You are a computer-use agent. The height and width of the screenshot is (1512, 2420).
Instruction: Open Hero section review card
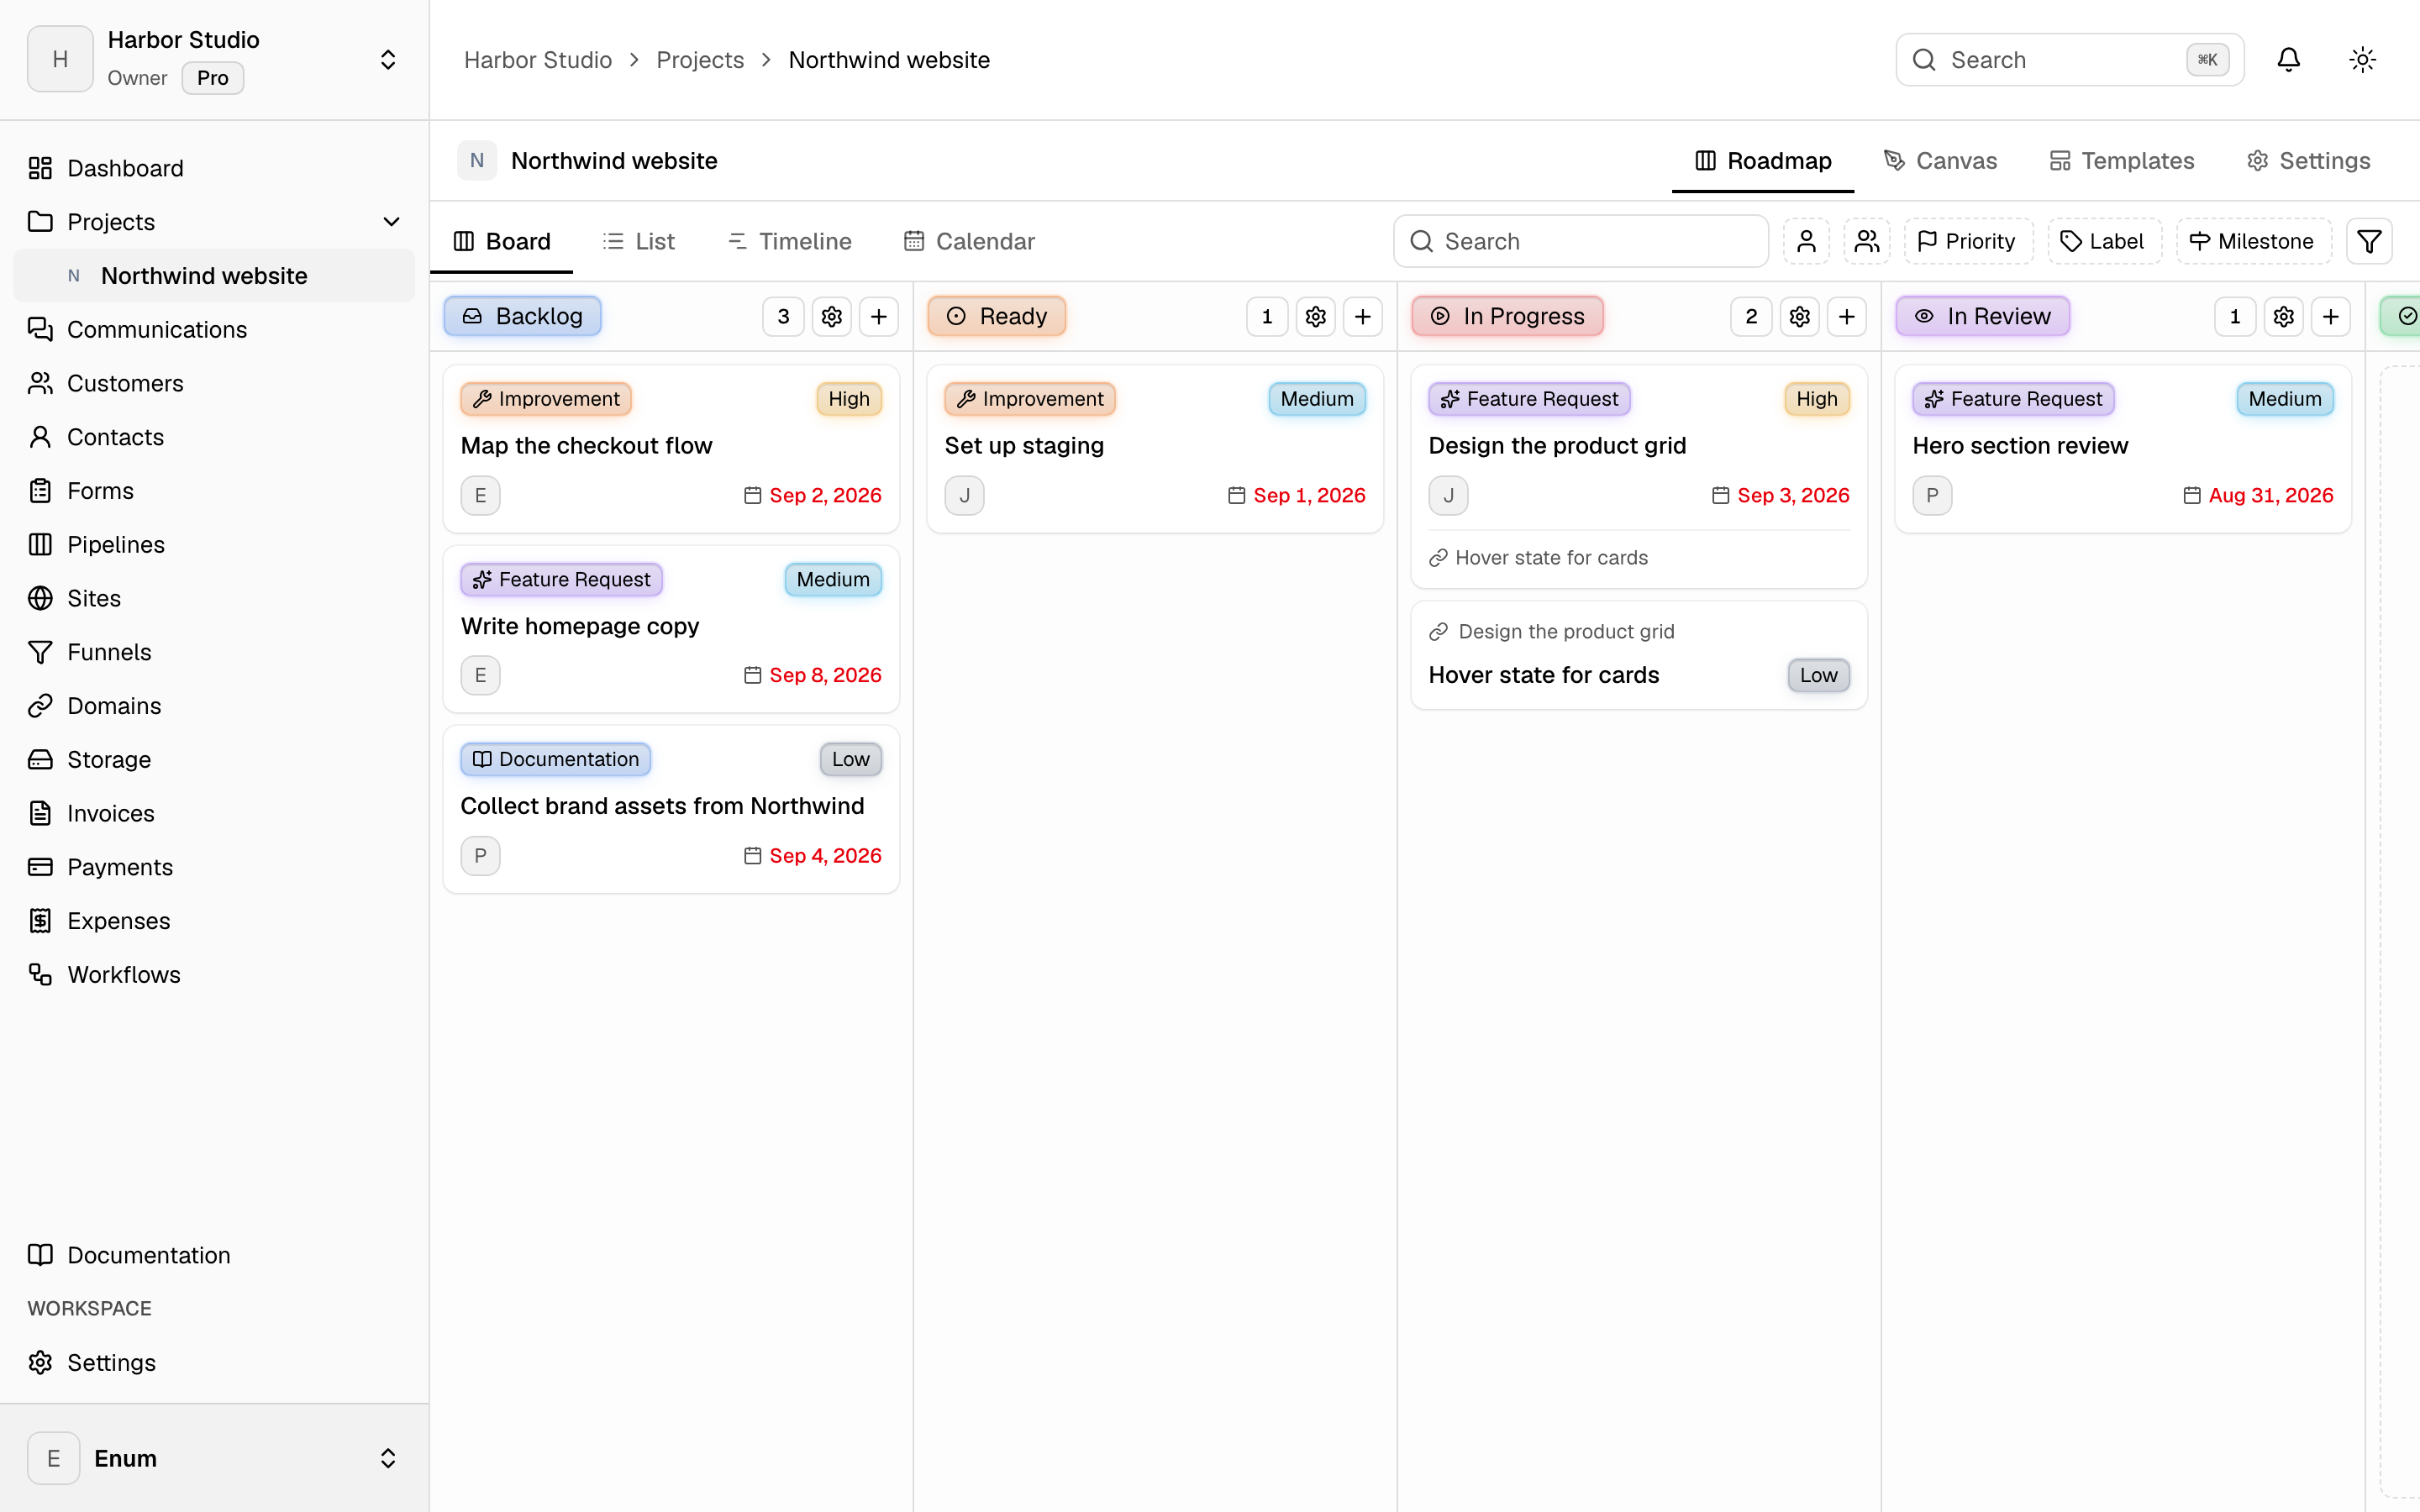(2123, 449)
